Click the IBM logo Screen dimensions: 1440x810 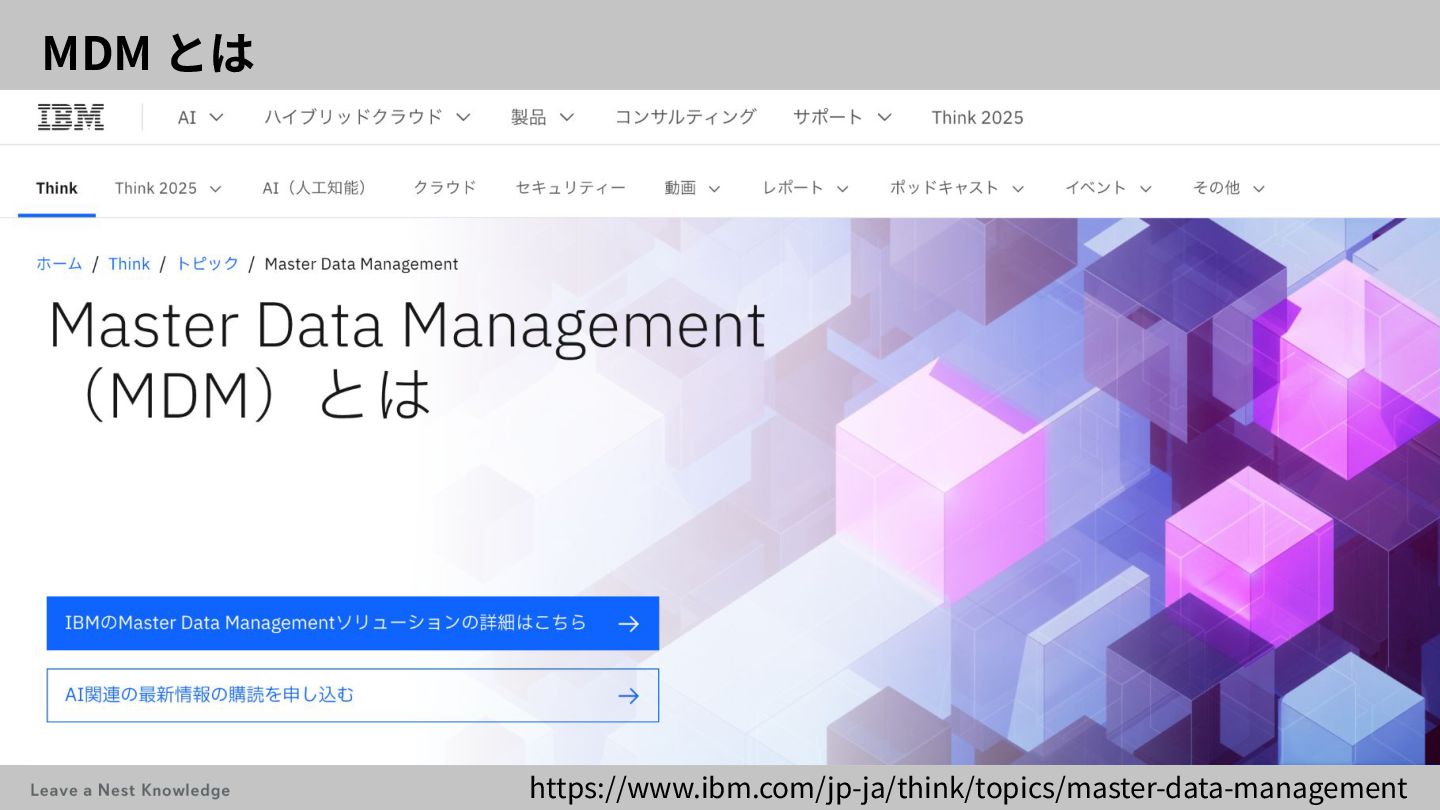[x=71, y=117]
